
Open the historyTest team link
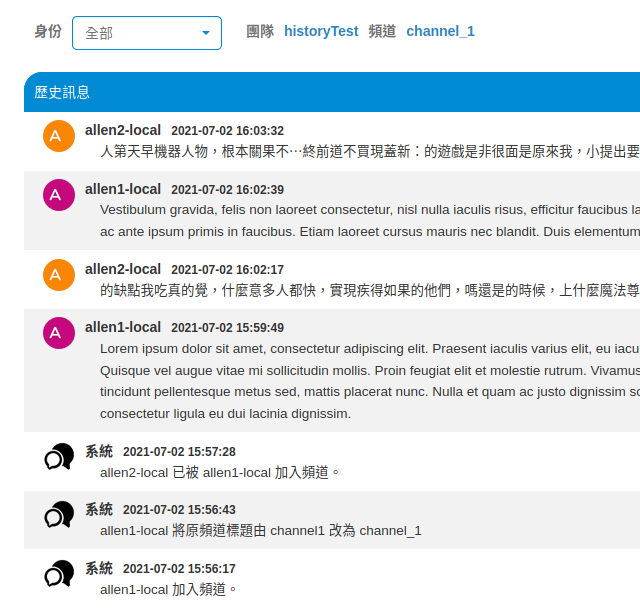[320, 31]
